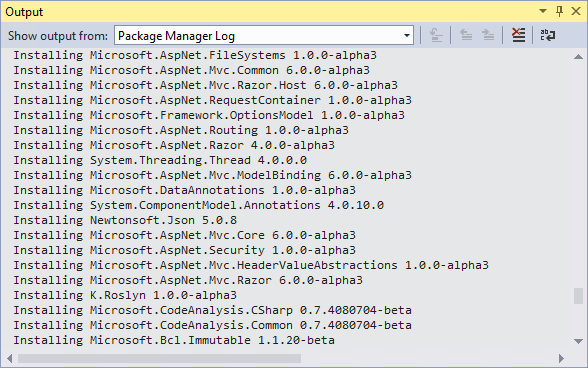The image size is (588, 368).
Task: Click the Microsoft.AspNet.Razor 4.0.0-alpha3 line
Action: pyautogui.click(x=174, y=145)
